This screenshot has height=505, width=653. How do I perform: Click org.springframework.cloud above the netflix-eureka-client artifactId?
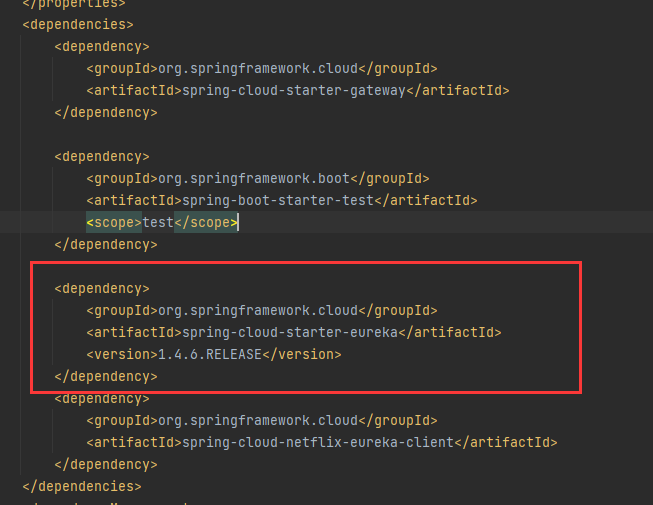coord(258,420)
